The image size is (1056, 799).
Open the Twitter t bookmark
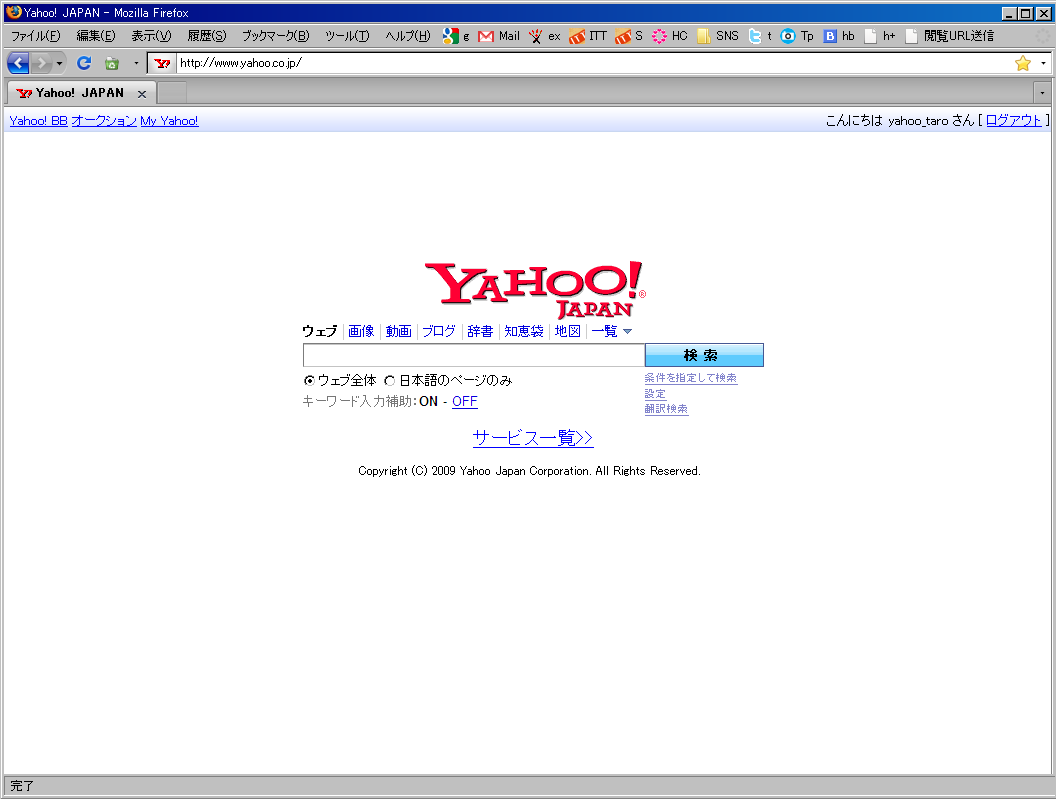pyautogui.click(x=760, y=36)
